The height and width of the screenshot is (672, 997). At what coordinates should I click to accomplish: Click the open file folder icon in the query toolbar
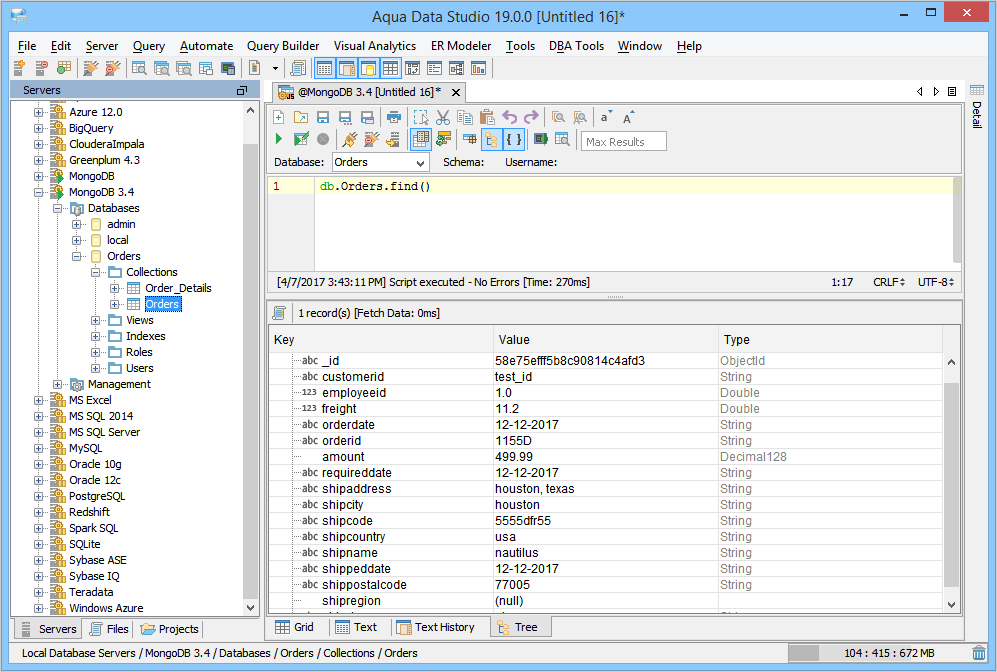pos(301,117)
